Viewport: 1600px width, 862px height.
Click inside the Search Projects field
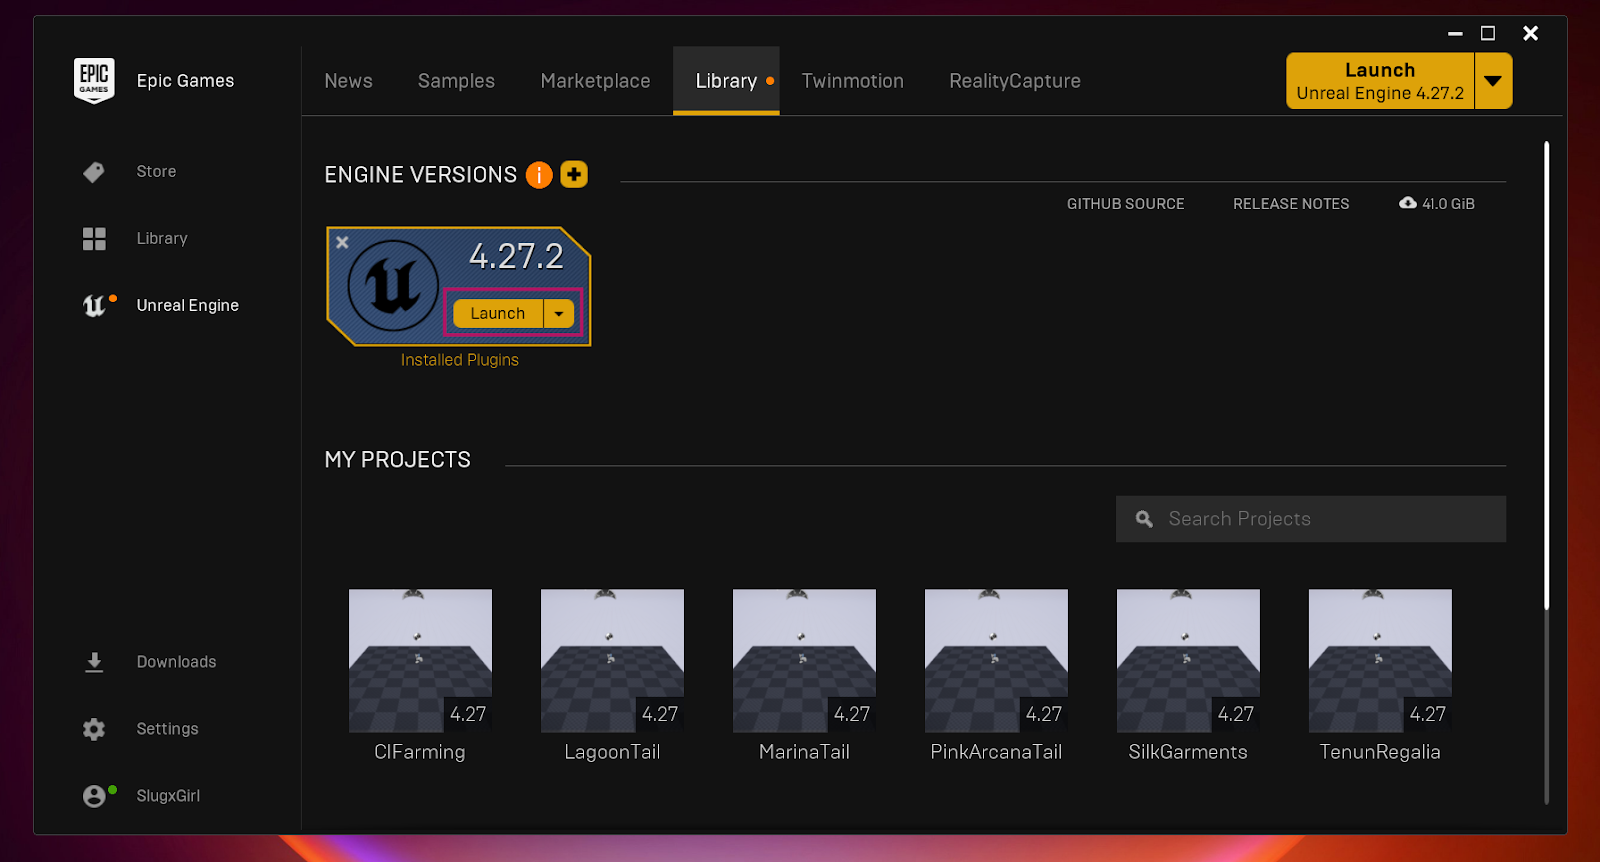1311,519
